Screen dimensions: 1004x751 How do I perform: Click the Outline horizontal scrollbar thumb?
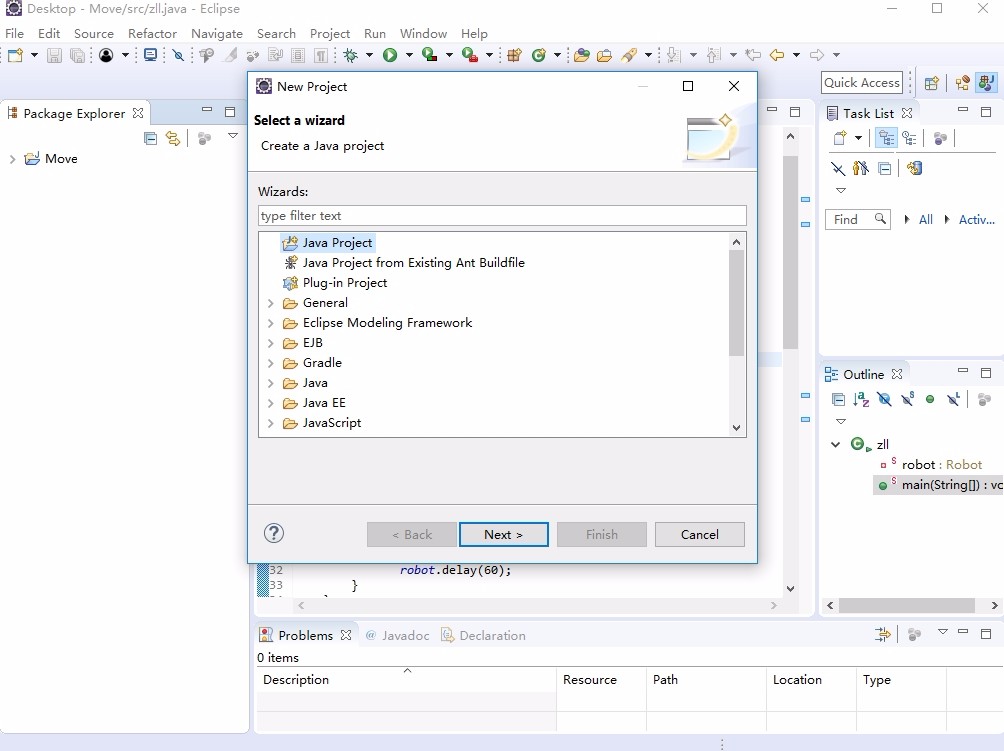(907, 605)
